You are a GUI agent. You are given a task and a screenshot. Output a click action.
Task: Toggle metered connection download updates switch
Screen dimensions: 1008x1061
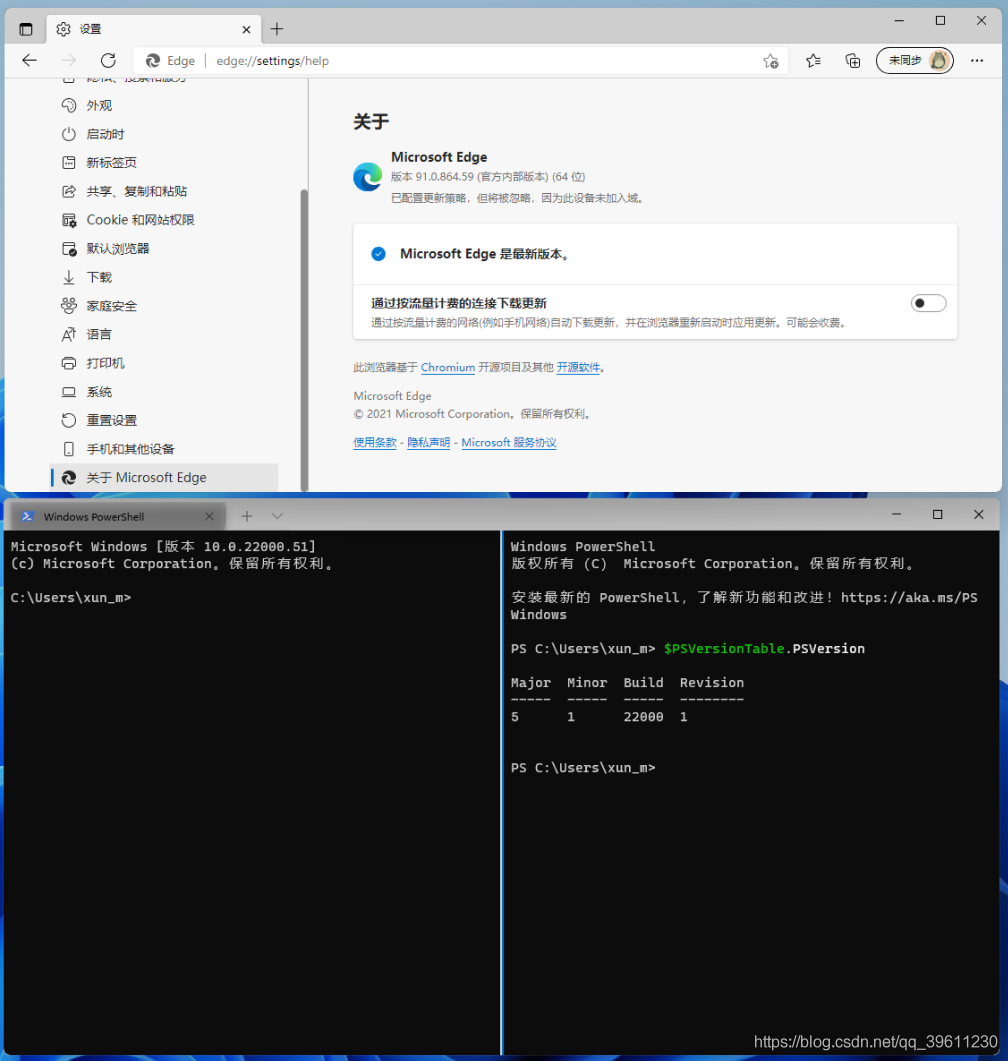[928, 303]
